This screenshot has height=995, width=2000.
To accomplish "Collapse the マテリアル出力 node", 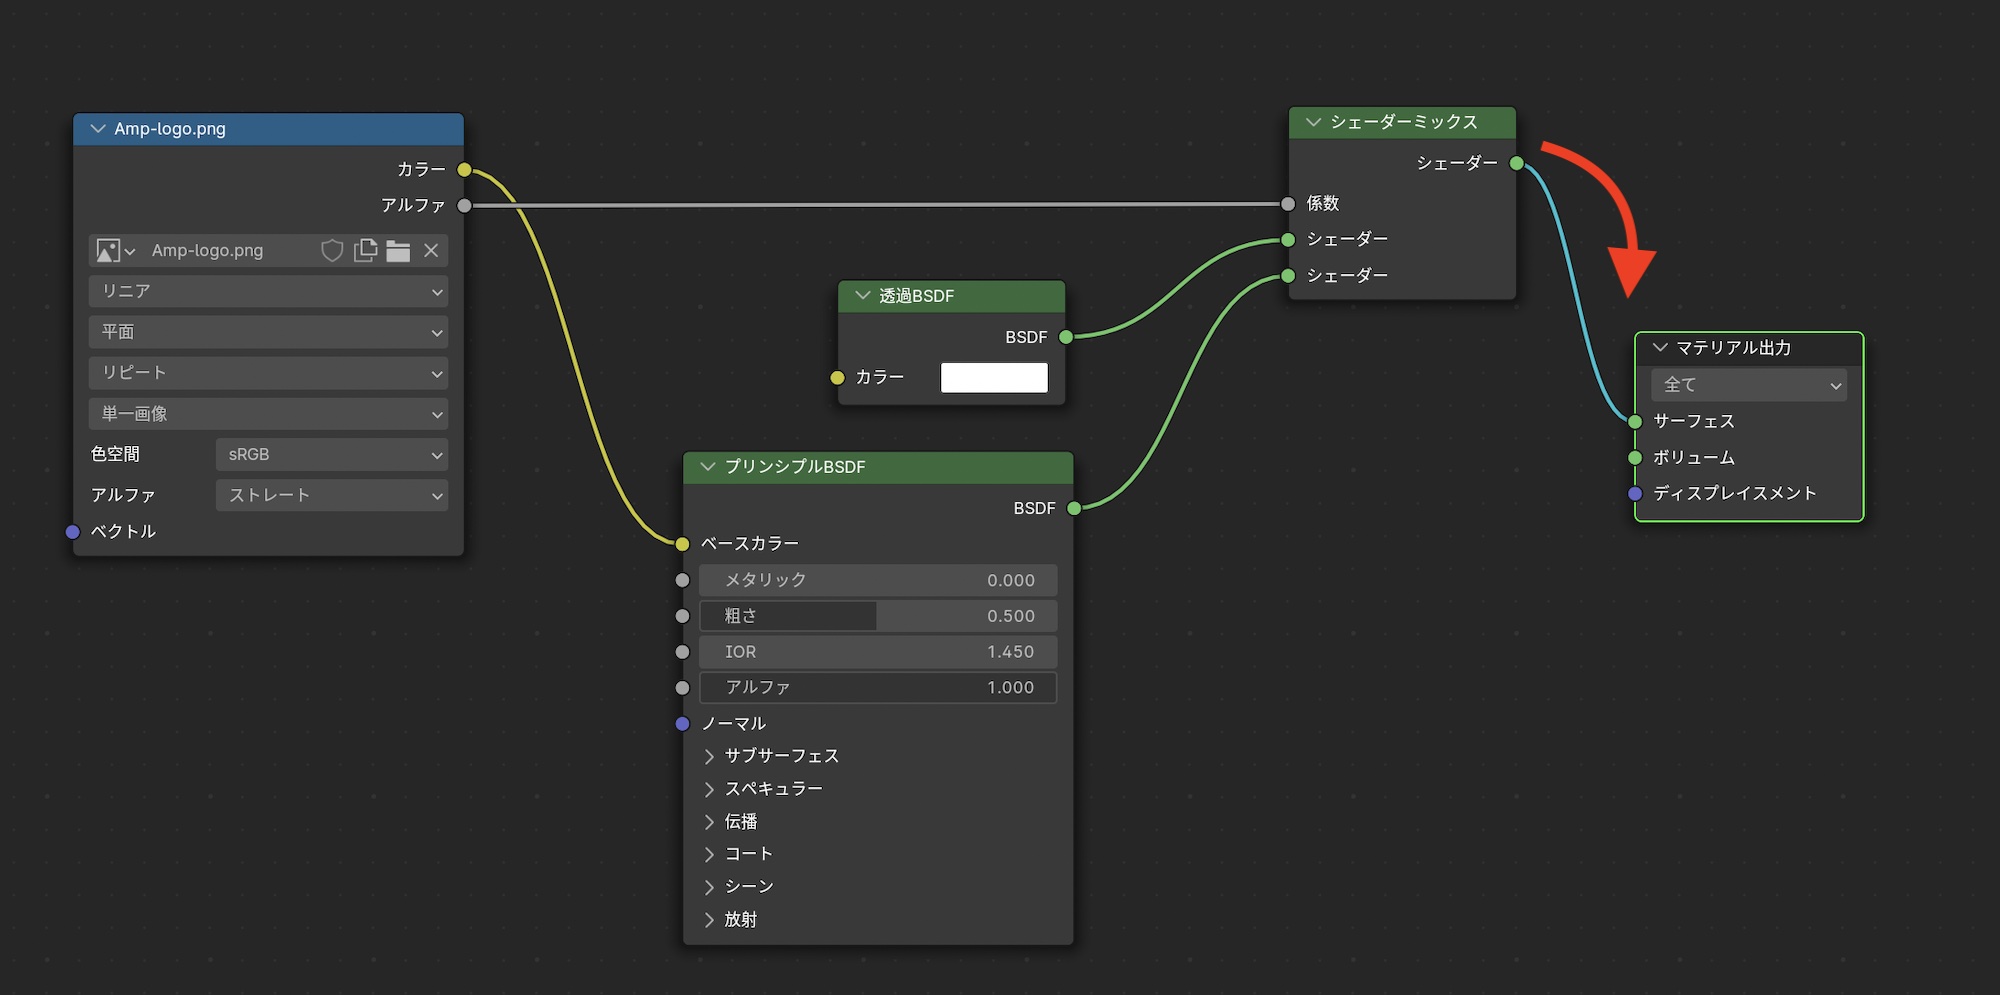I will (1660, 348).
